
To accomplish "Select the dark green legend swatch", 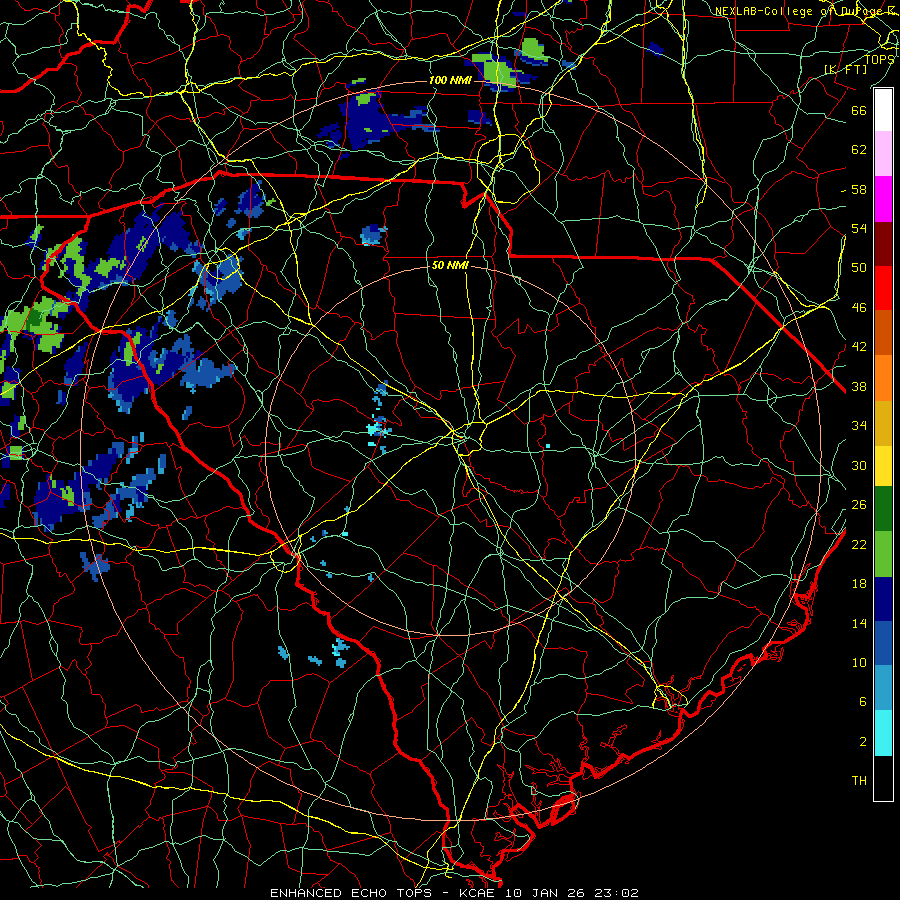I will coord(883,509).
